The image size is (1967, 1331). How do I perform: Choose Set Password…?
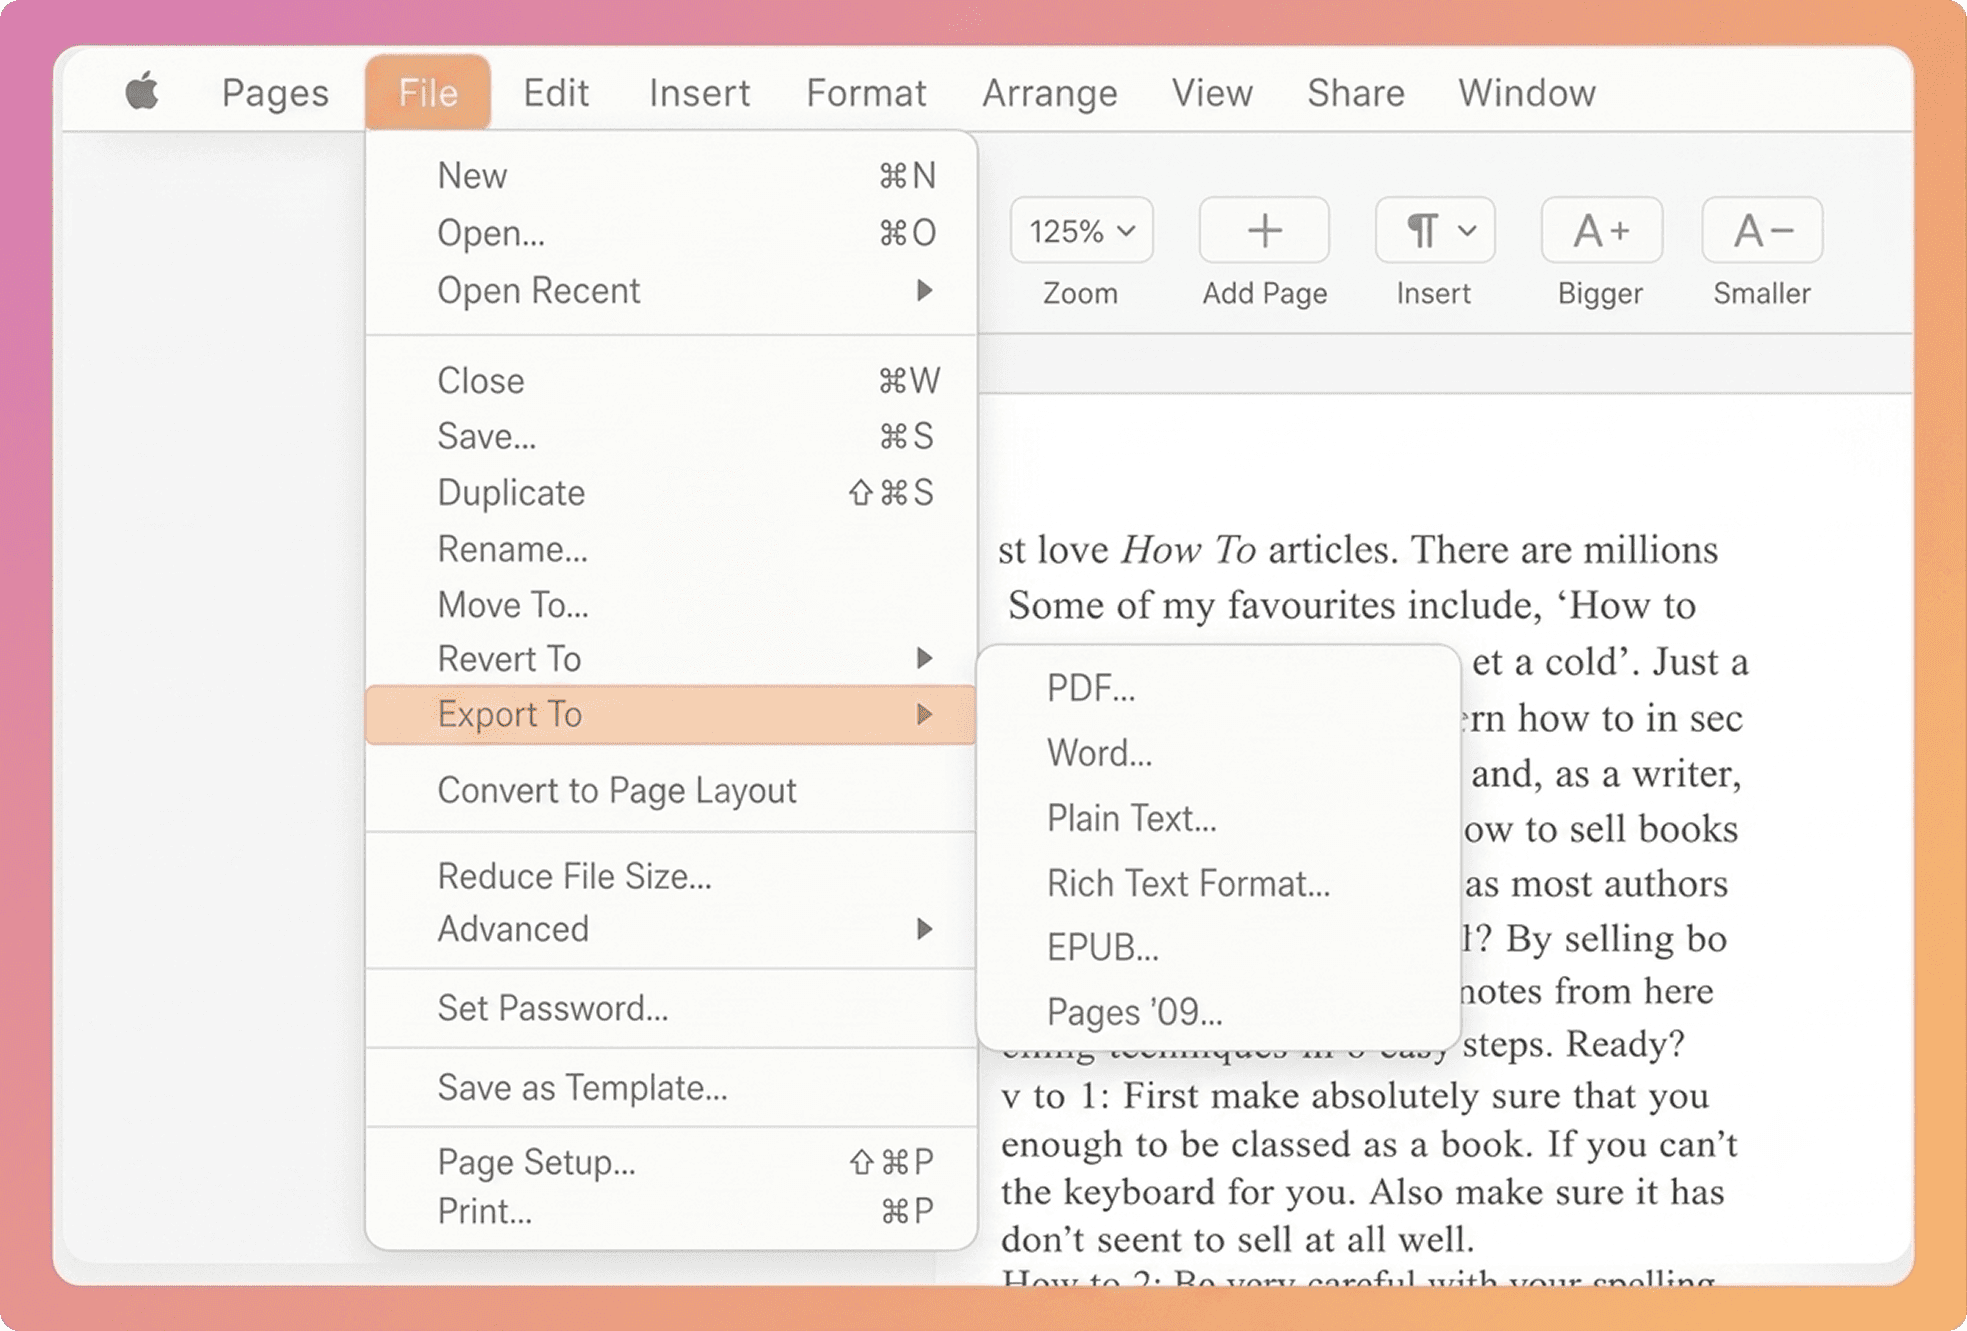(x=671, y=1008)
